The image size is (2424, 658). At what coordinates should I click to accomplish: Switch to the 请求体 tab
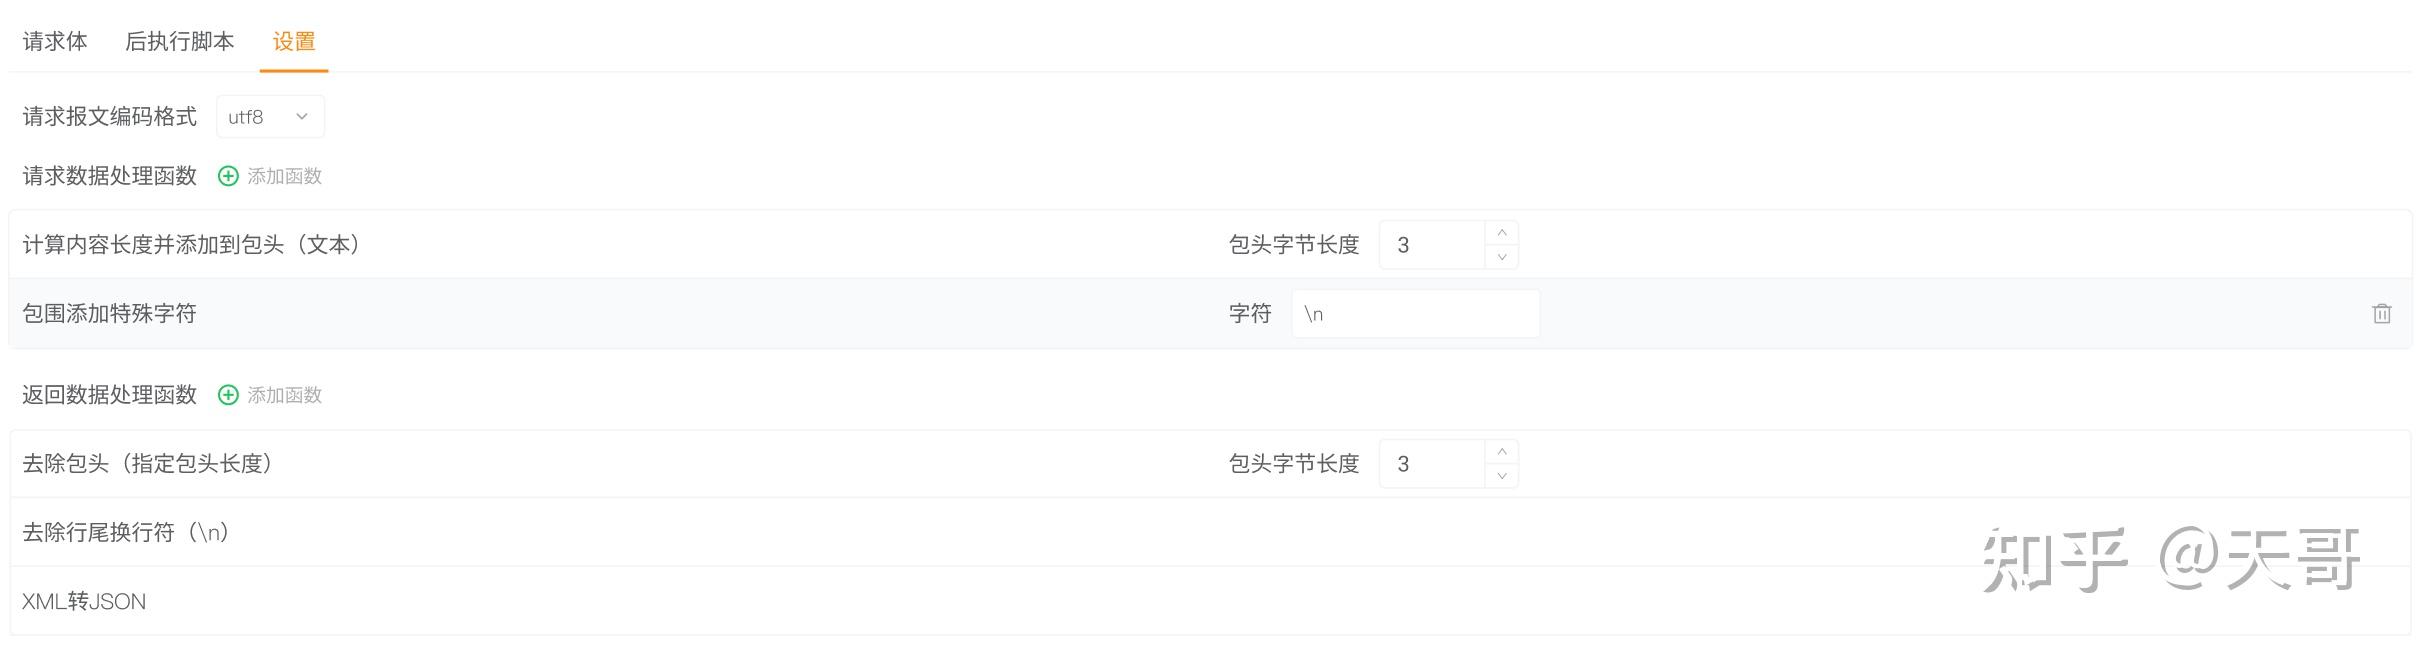(55, 41)
